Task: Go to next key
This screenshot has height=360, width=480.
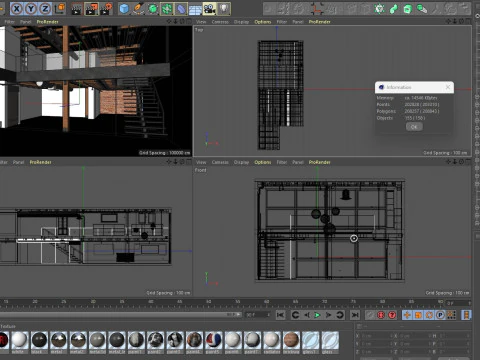Action: (x=340, y=315)
